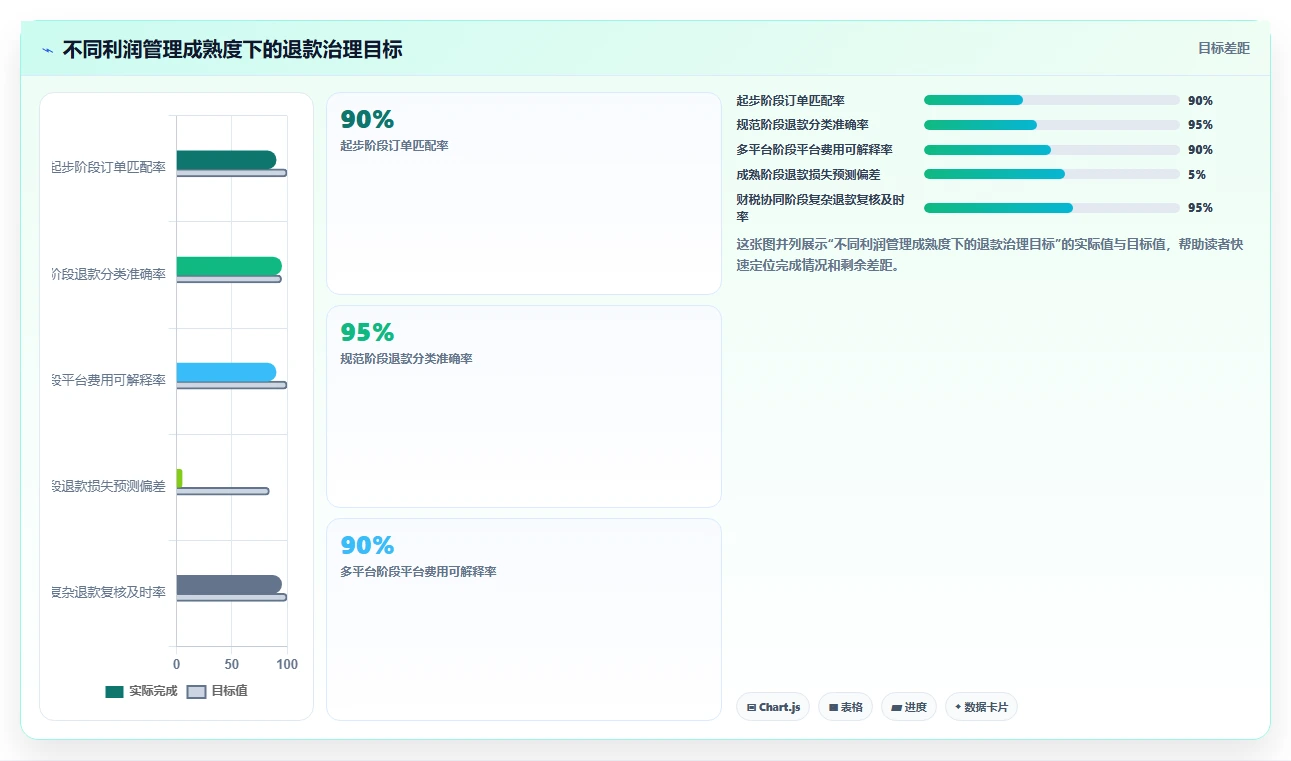
Task: Click the 财税协同阶段复杂退款复核及时率 list label
Action: click(821, 208)
